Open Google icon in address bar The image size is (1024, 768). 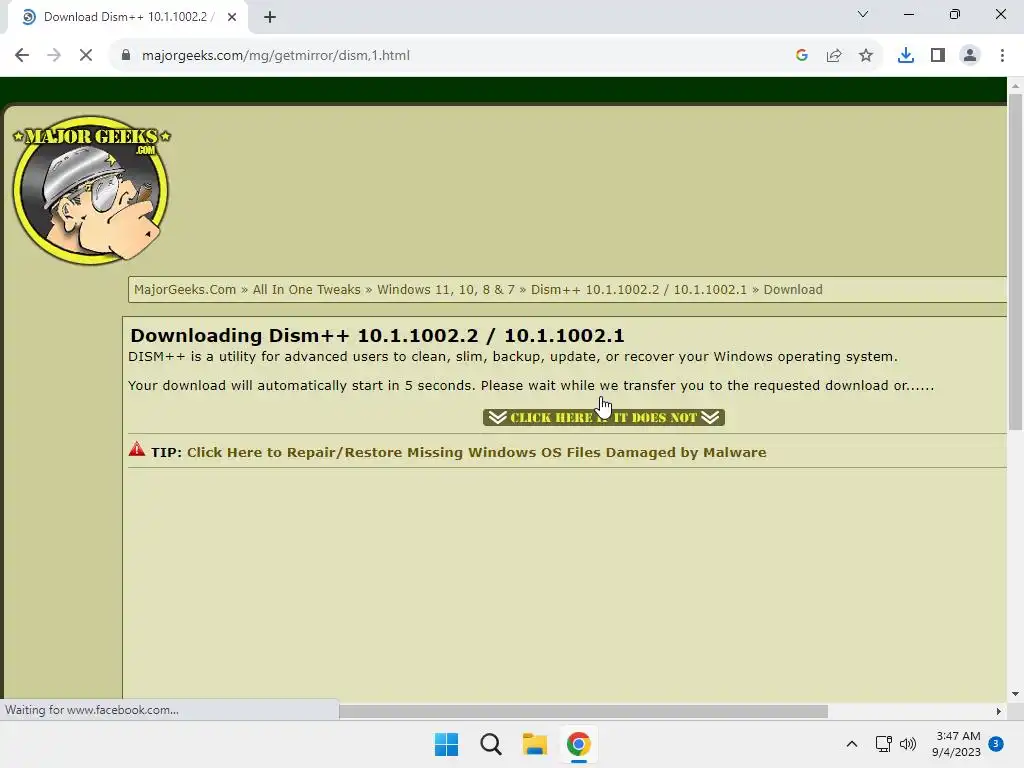(x=802, y=55)
